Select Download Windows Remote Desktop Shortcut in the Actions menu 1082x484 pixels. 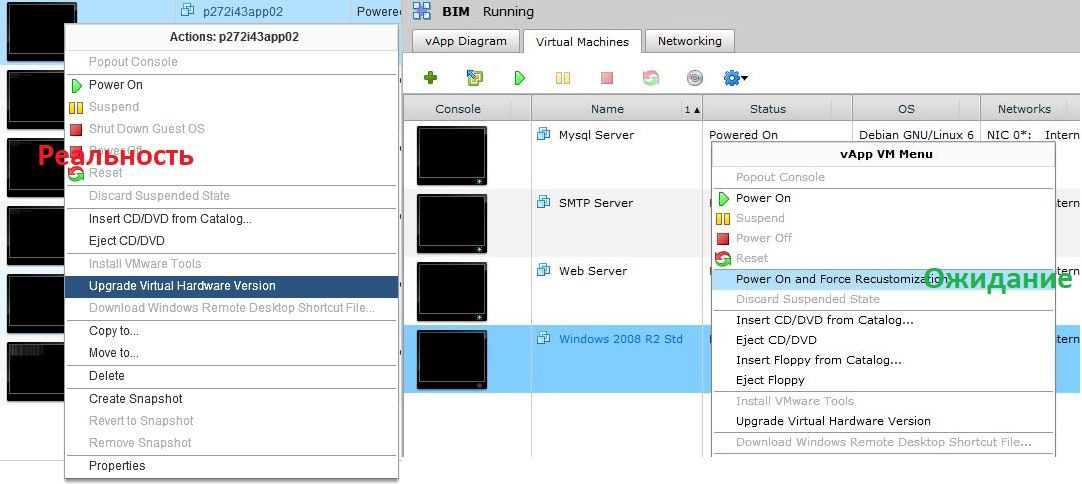(231, 308)
